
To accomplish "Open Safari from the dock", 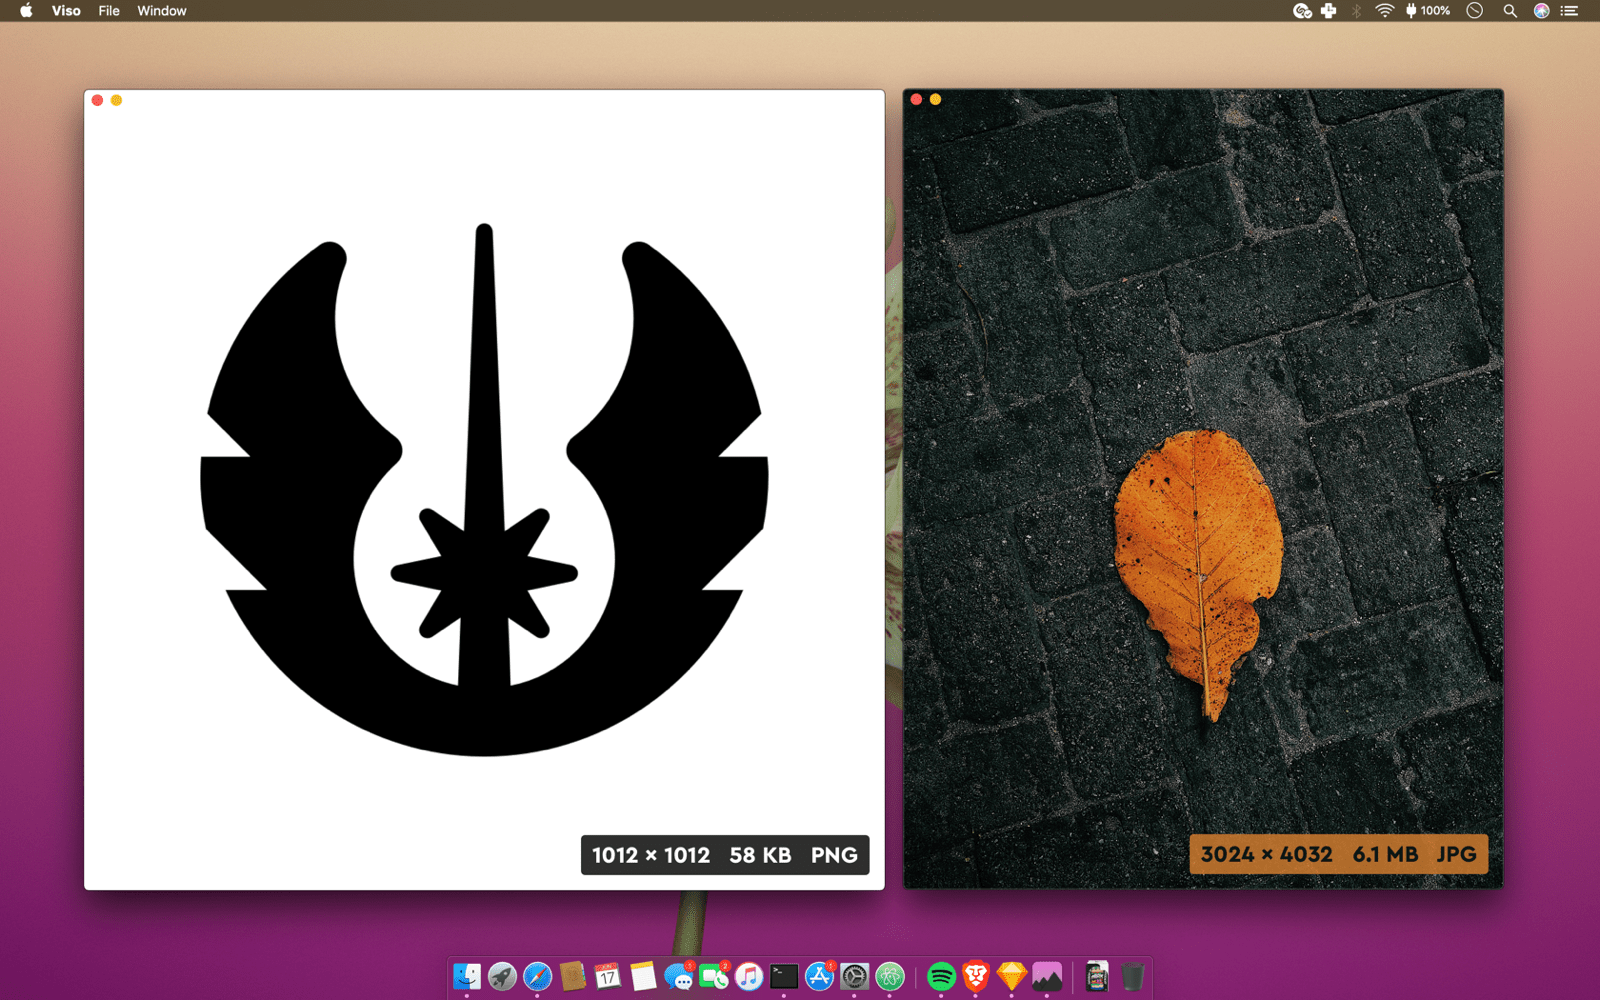I will click(537, 976).
